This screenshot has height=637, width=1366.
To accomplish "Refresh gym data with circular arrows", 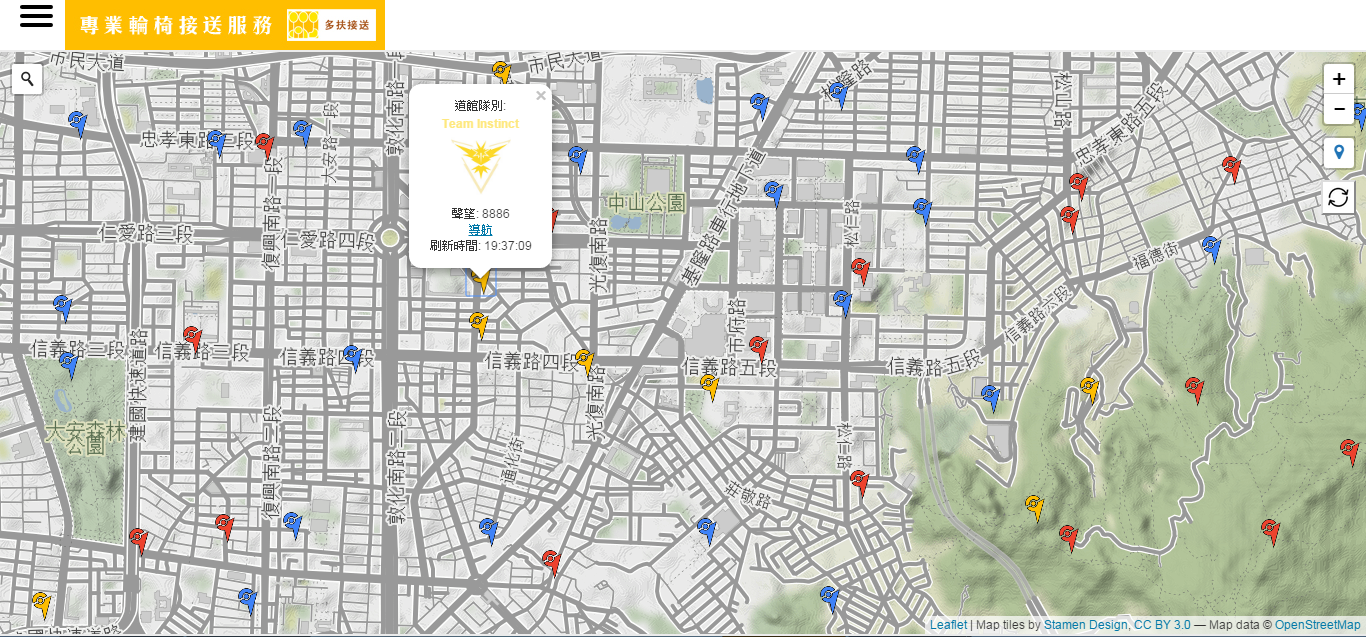I will [x=1339, y=197].
